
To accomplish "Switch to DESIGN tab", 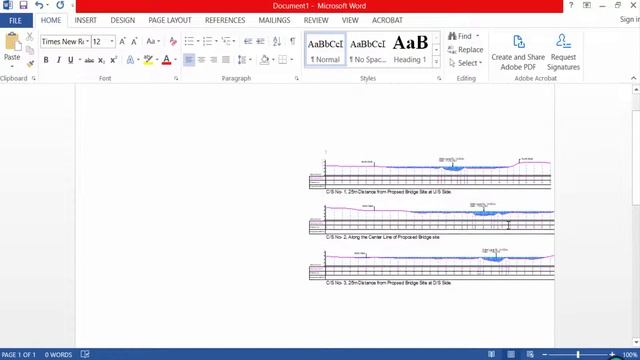I will pos(122,20).
